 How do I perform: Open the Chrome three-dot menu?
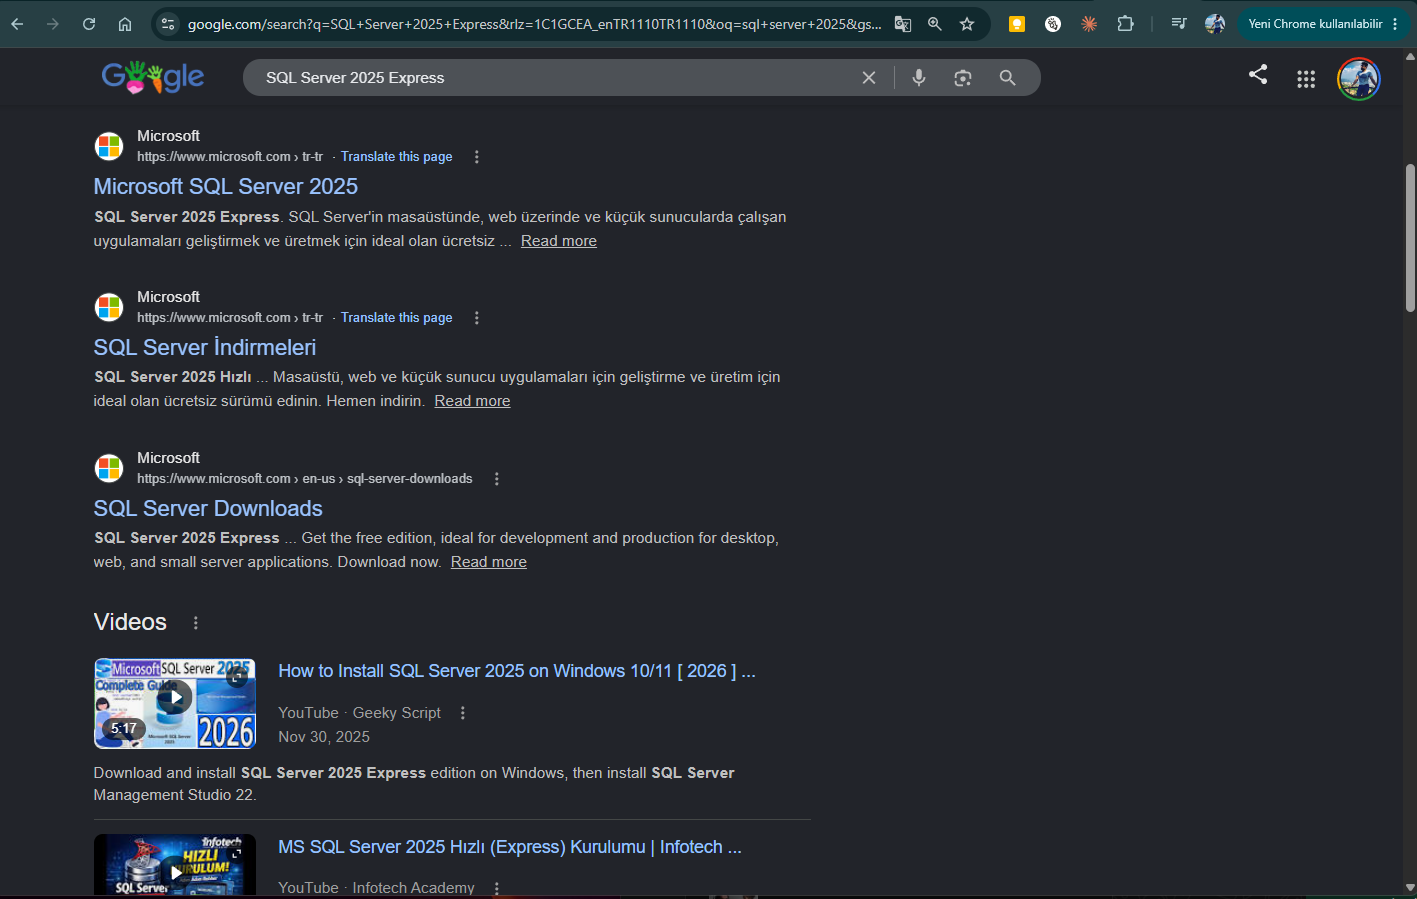[1395, 24]
